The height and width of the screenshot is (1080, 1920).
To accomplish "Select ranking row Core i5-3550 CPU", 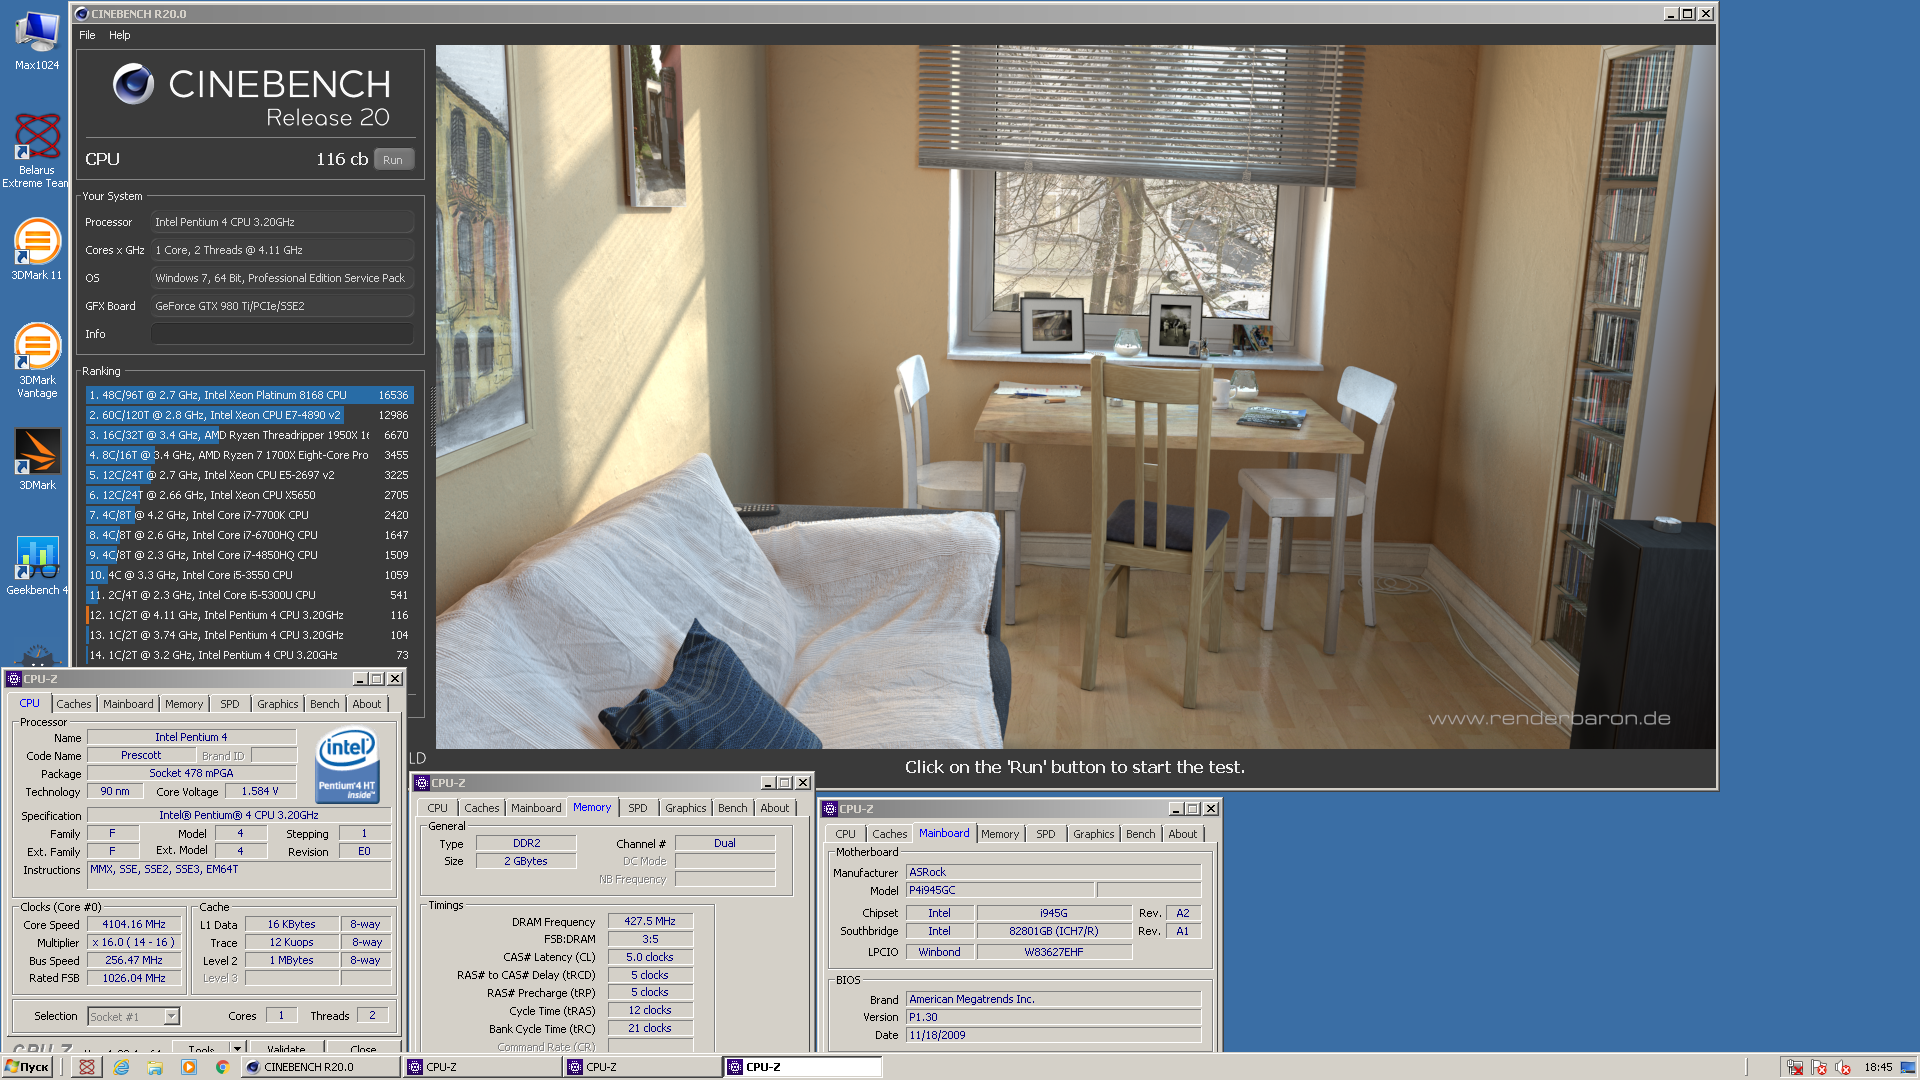I will [249, 575].
